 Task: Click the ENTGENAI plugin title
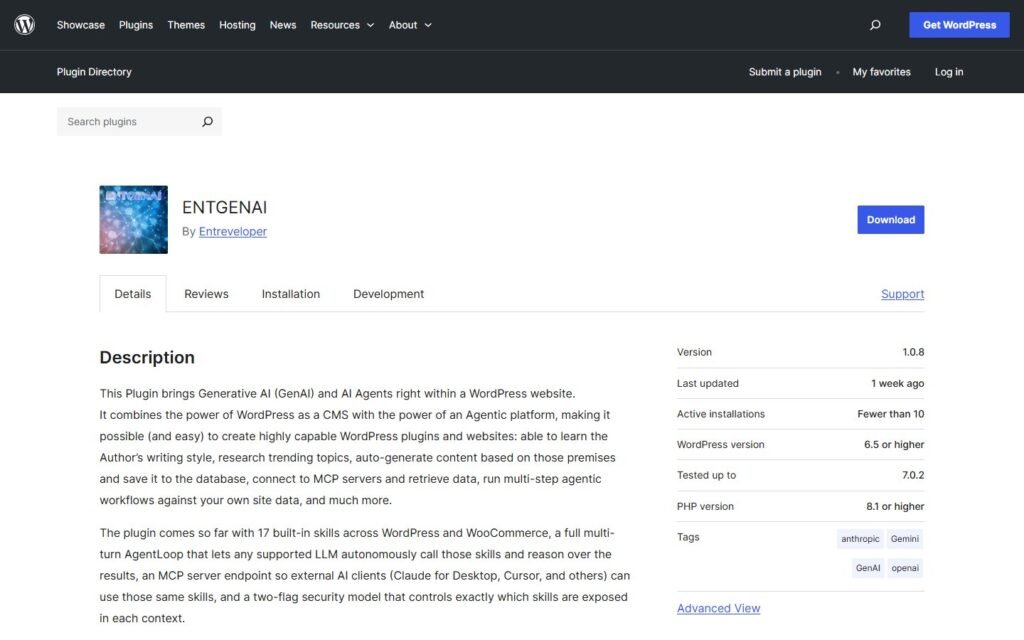tap(225, 207)
